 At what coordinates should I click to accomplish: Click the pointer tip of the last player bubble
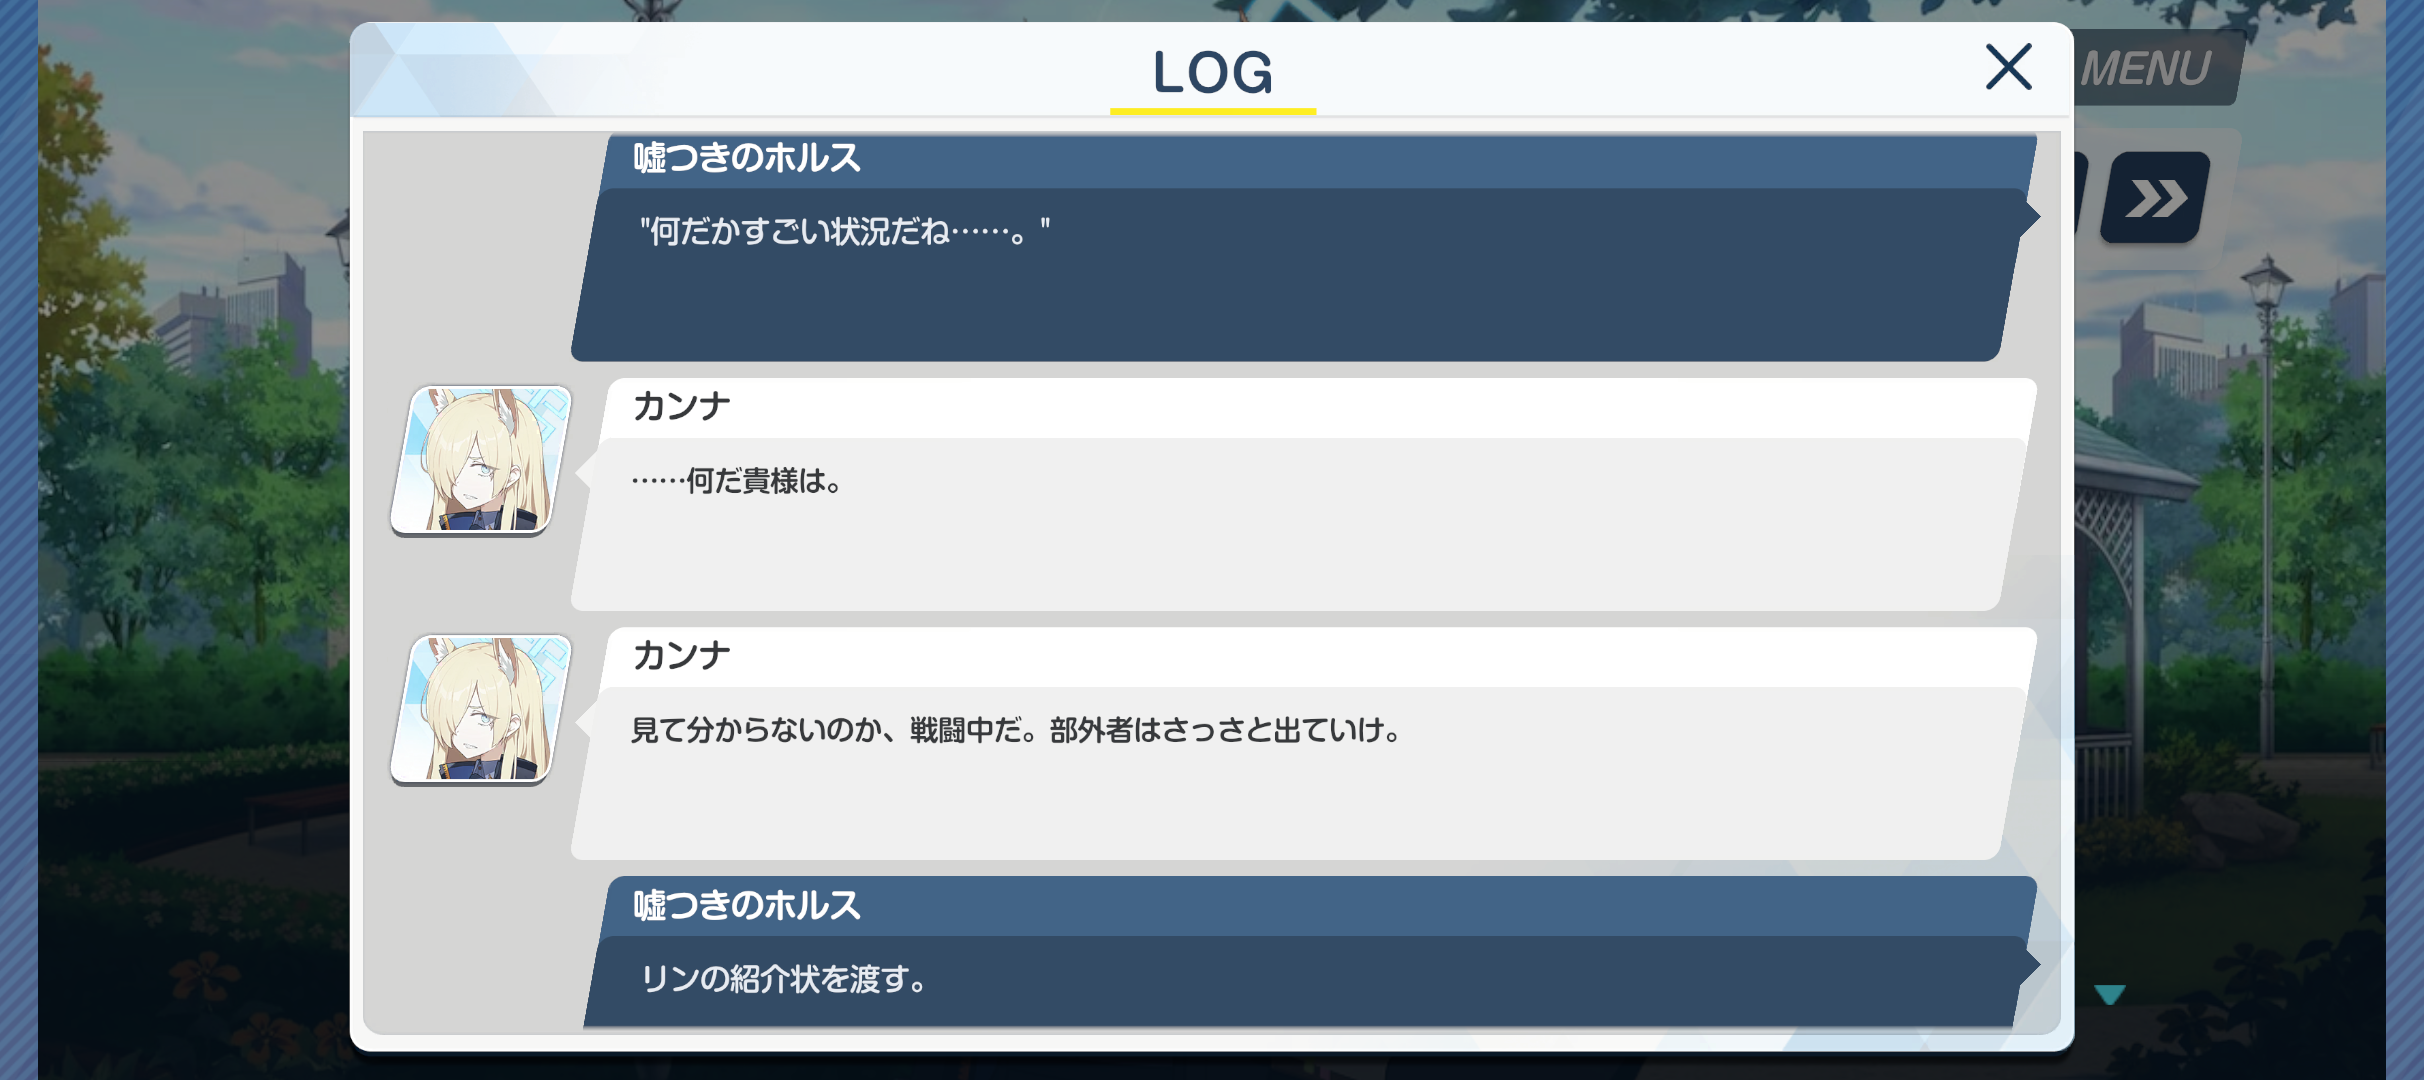coord(2032,964)
